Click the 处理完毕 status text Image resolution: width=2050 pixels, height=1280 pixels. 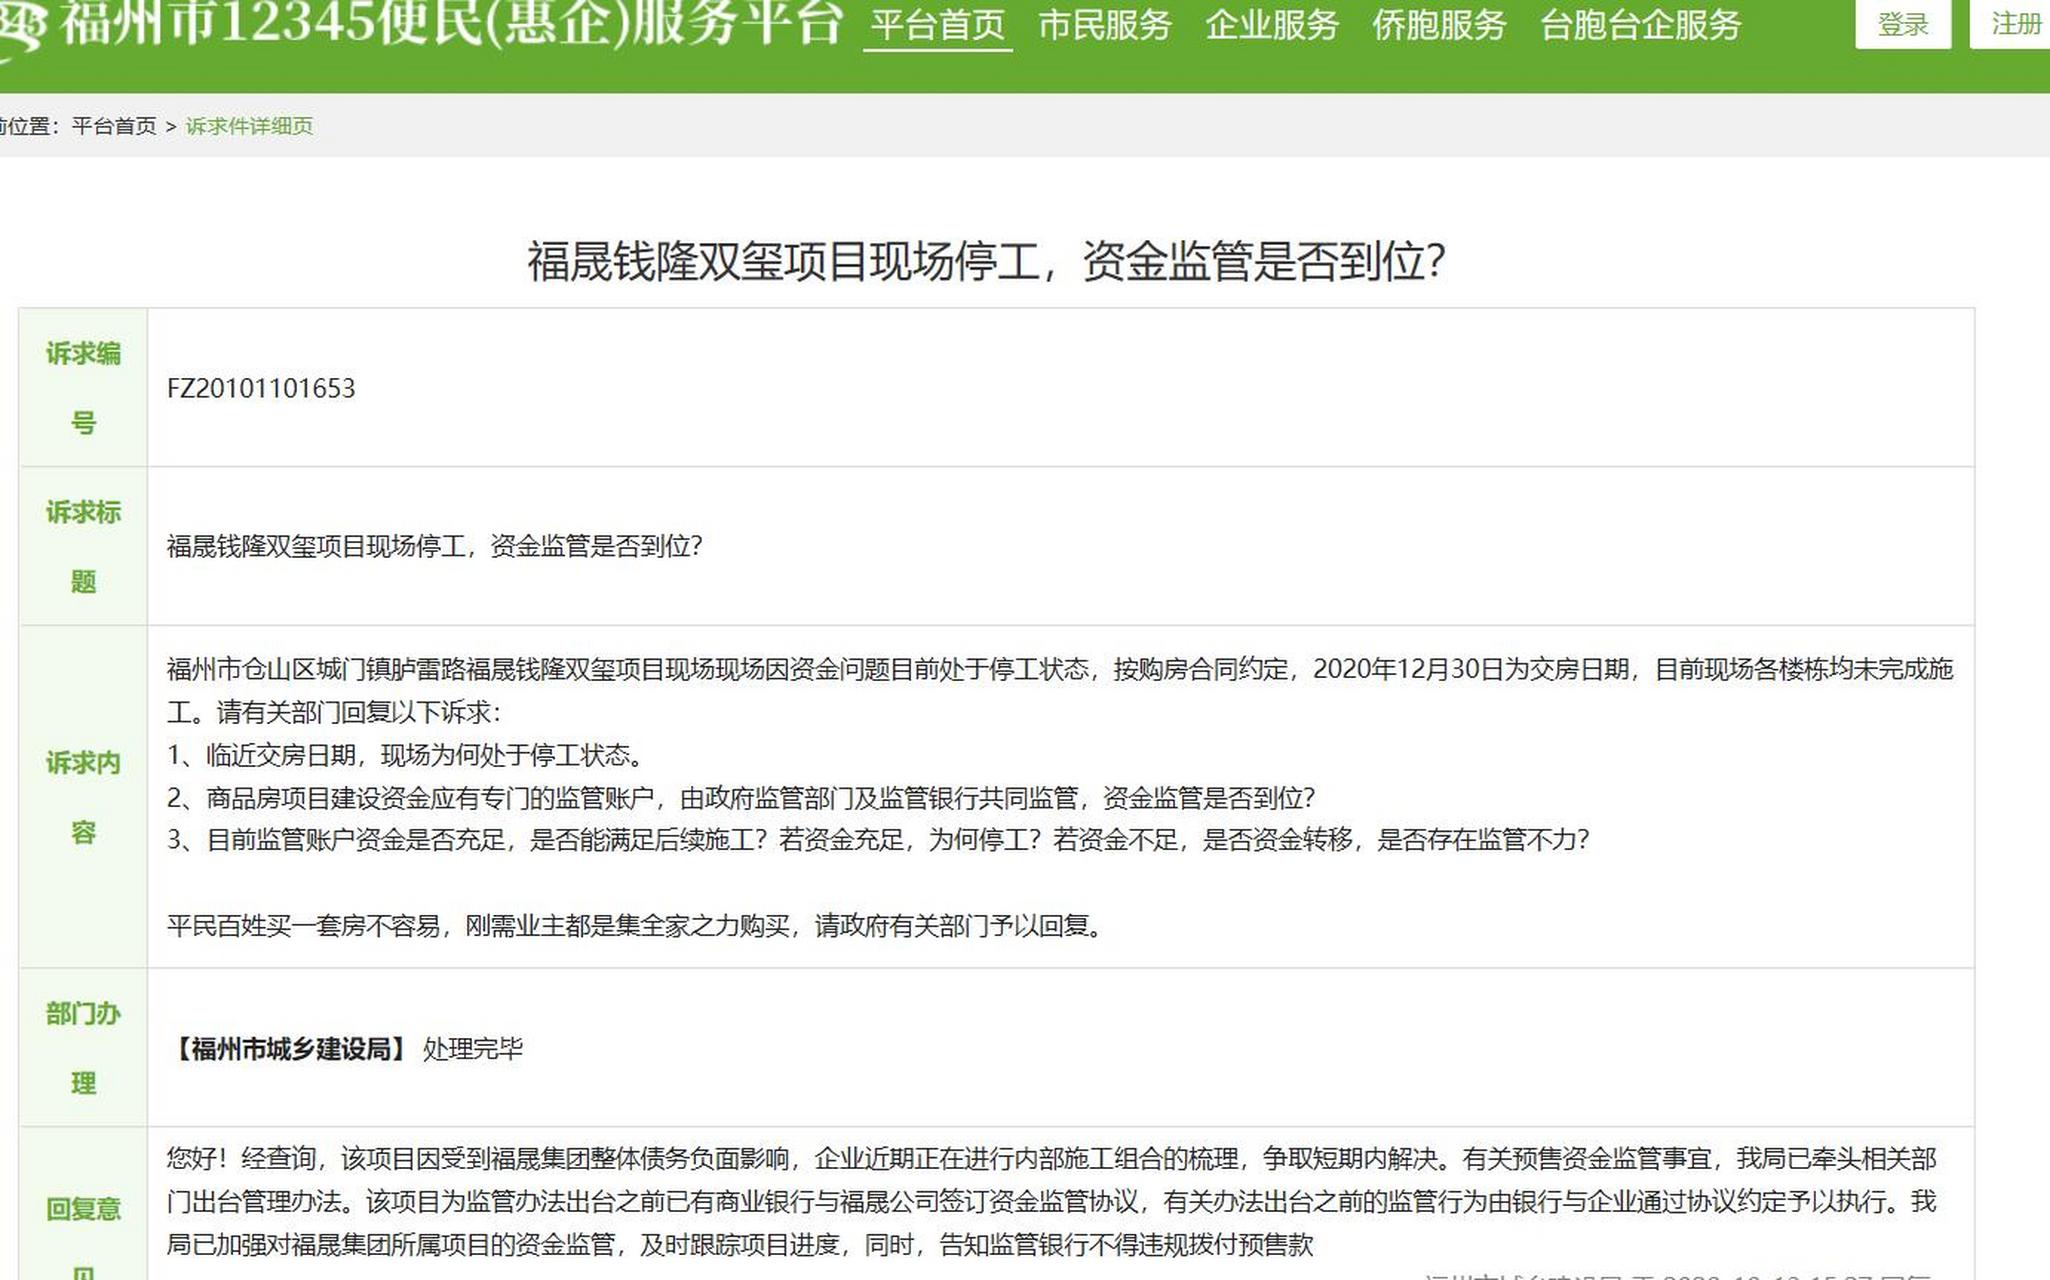point(473,1049)
